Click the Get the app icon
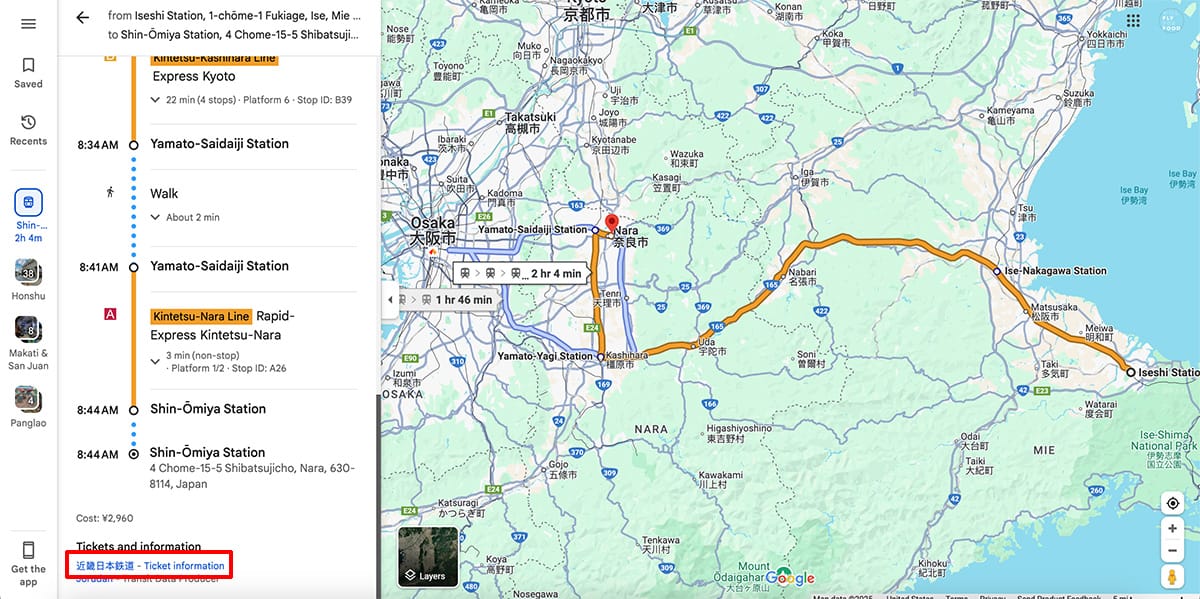This screenshot has height=599, width=1200. [x=28, y=551]
